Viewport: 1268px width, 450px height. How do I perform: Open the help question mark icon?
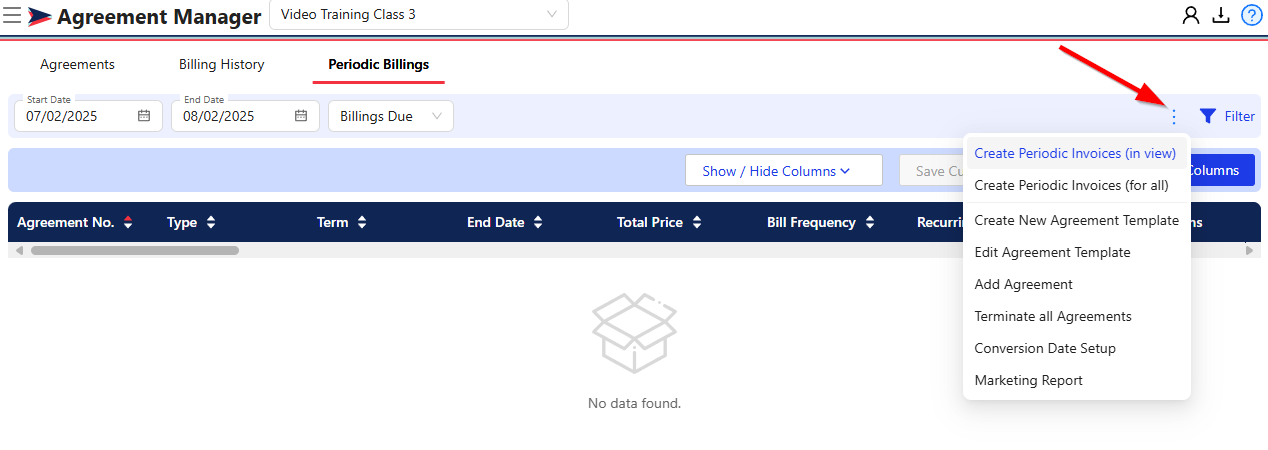pos(1251,15)
